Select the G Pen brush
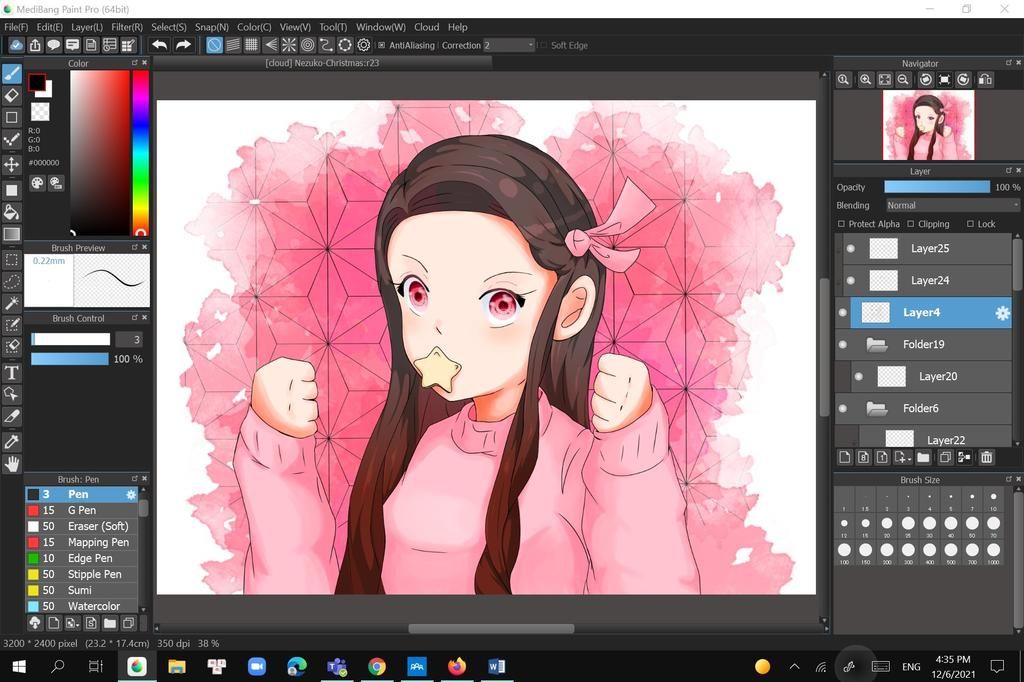 point(82,510)
